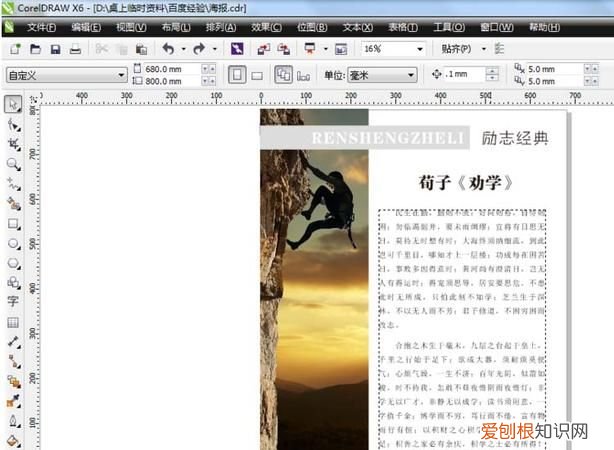Select the Freehand tool

tap(14, 184)
